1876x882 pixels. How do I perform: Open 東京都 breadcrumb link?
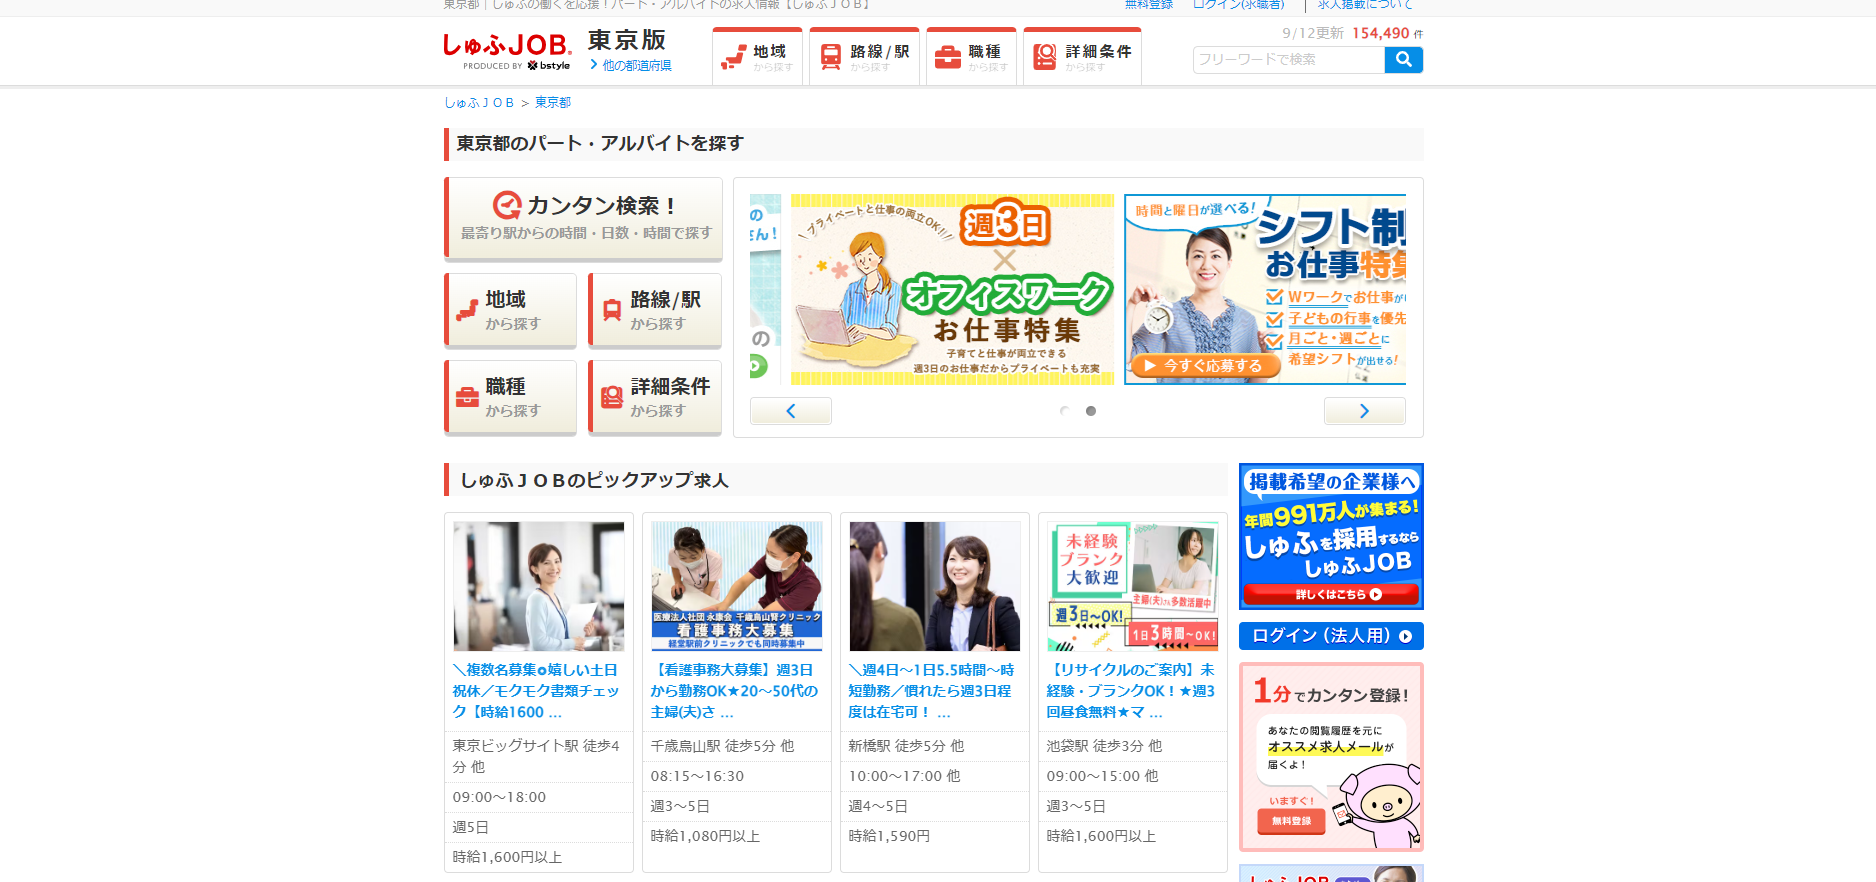pyautogui.click(x=553, y=103)
